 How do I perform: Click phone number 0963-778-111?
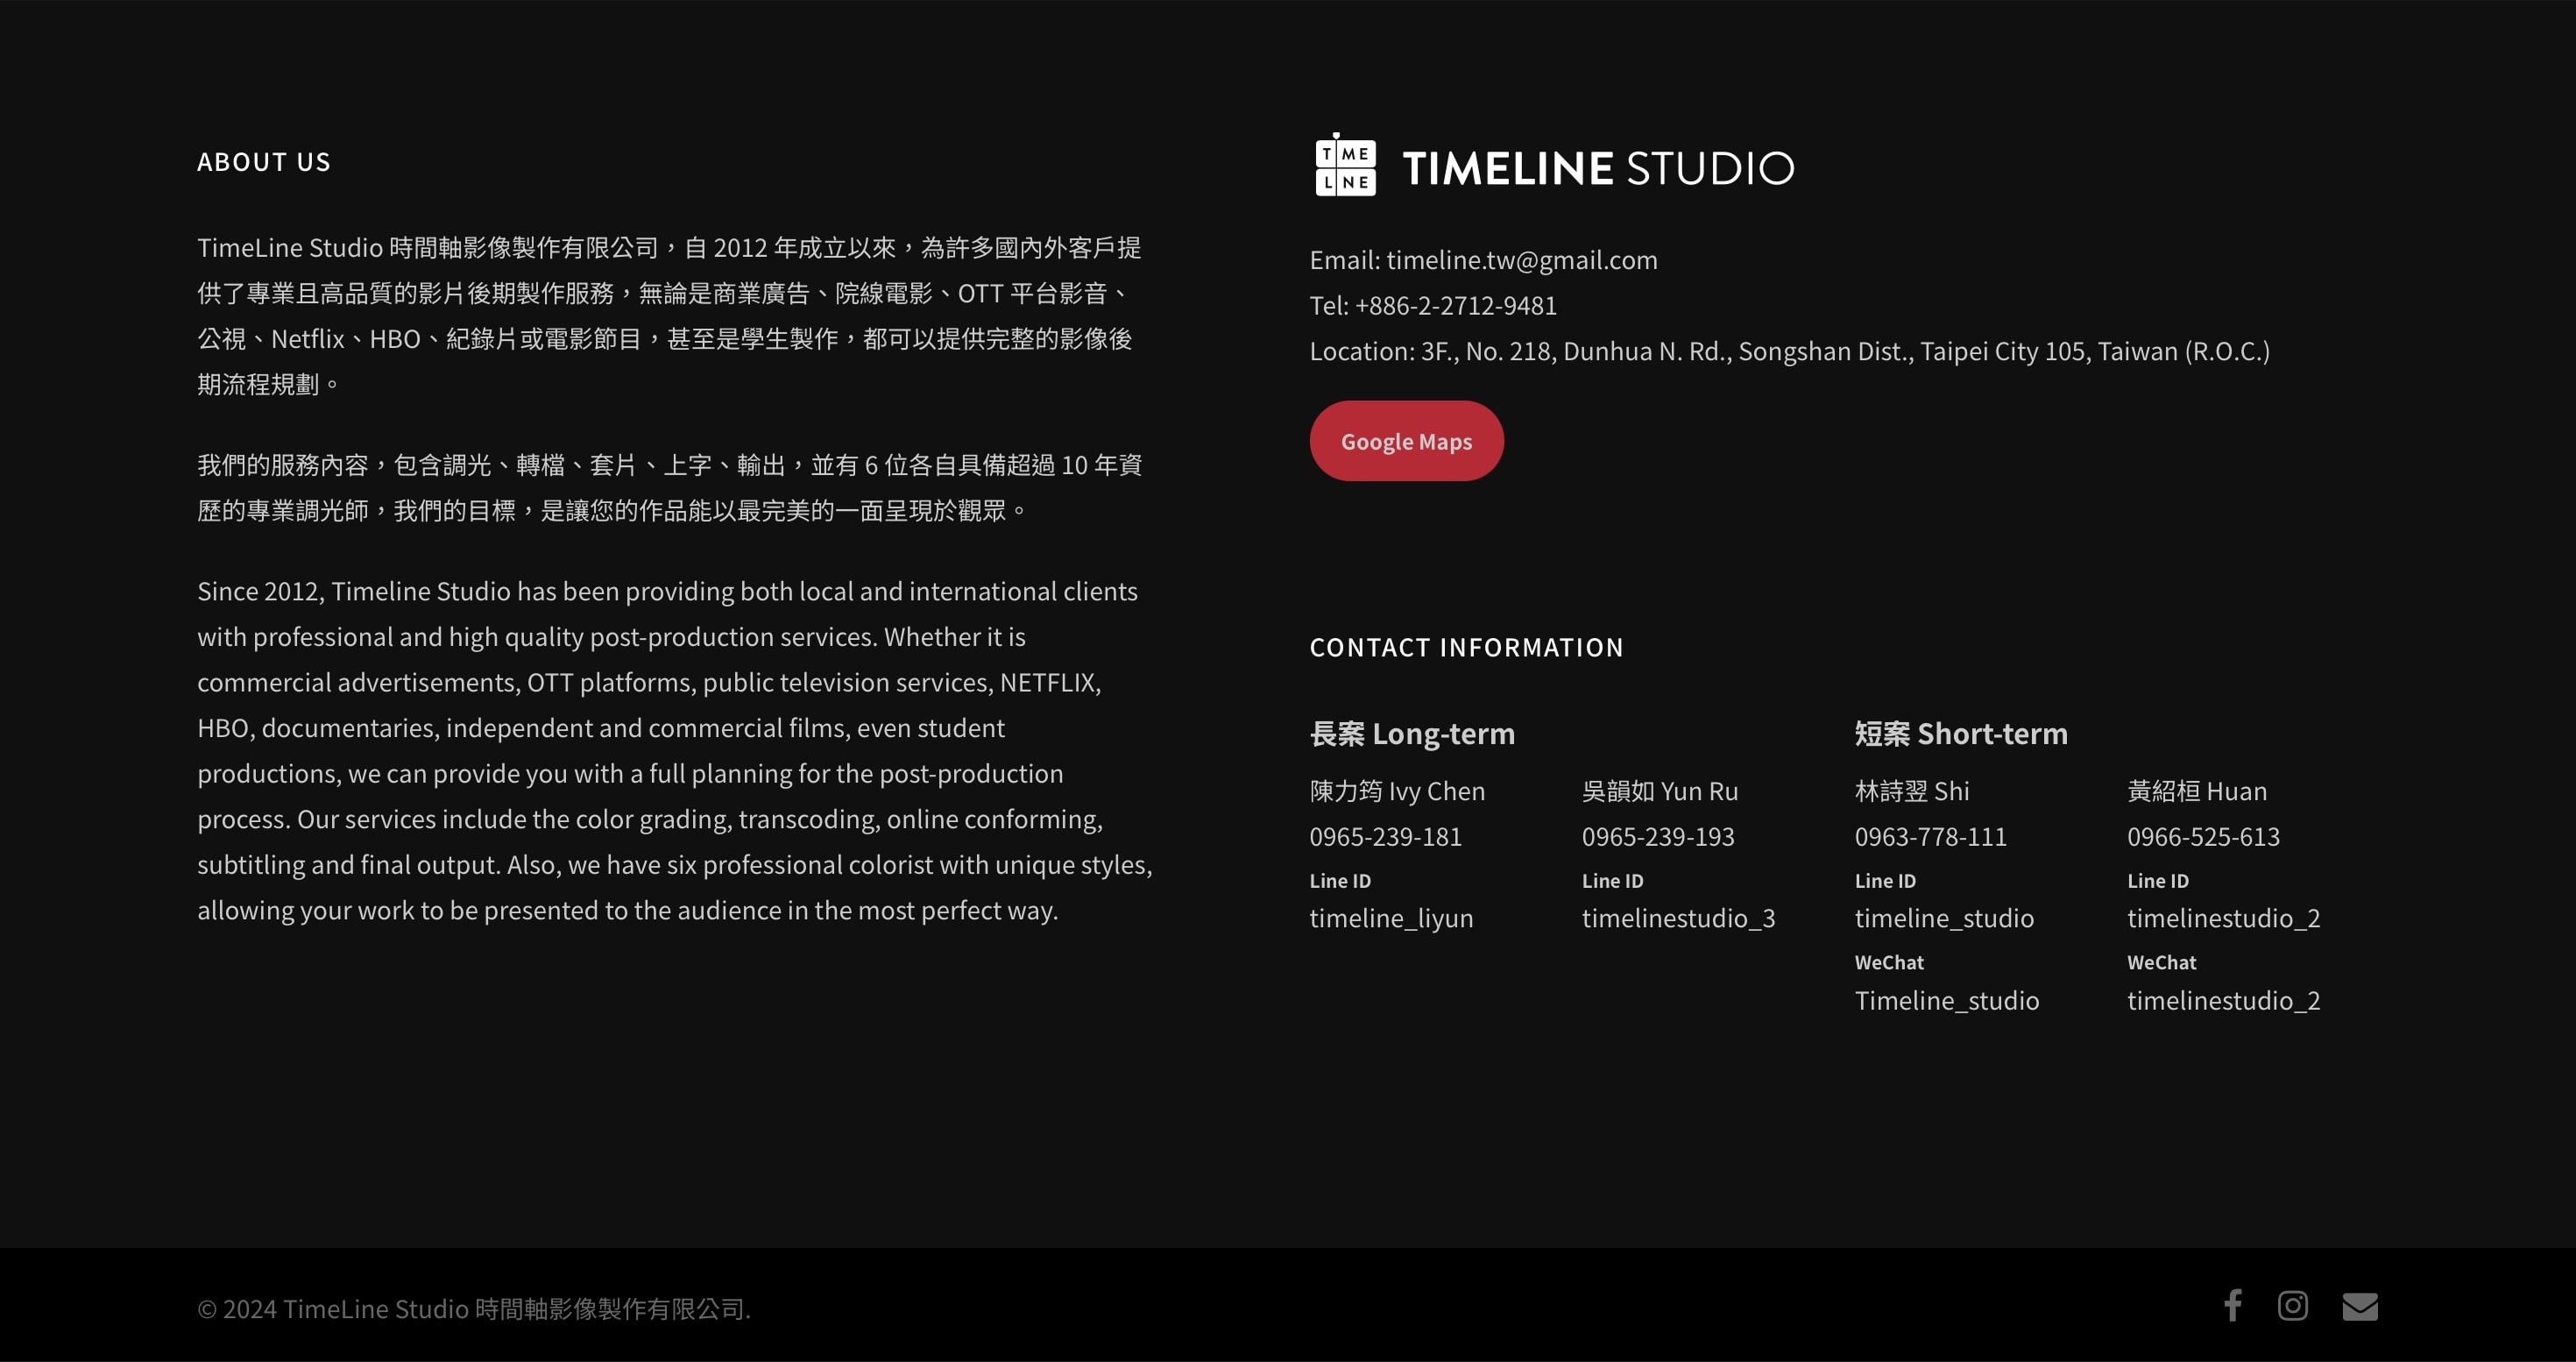1931,837
